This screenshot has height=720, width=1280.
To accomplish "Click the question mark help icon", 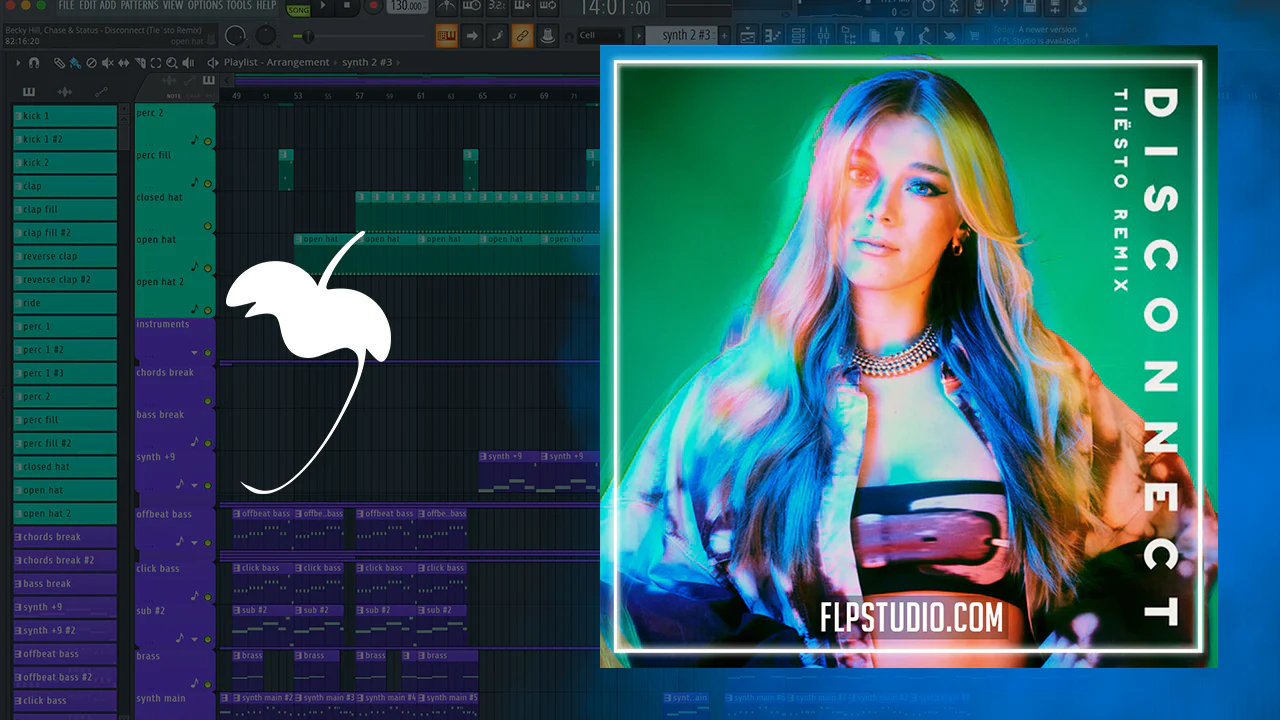I will [1003, 7].
